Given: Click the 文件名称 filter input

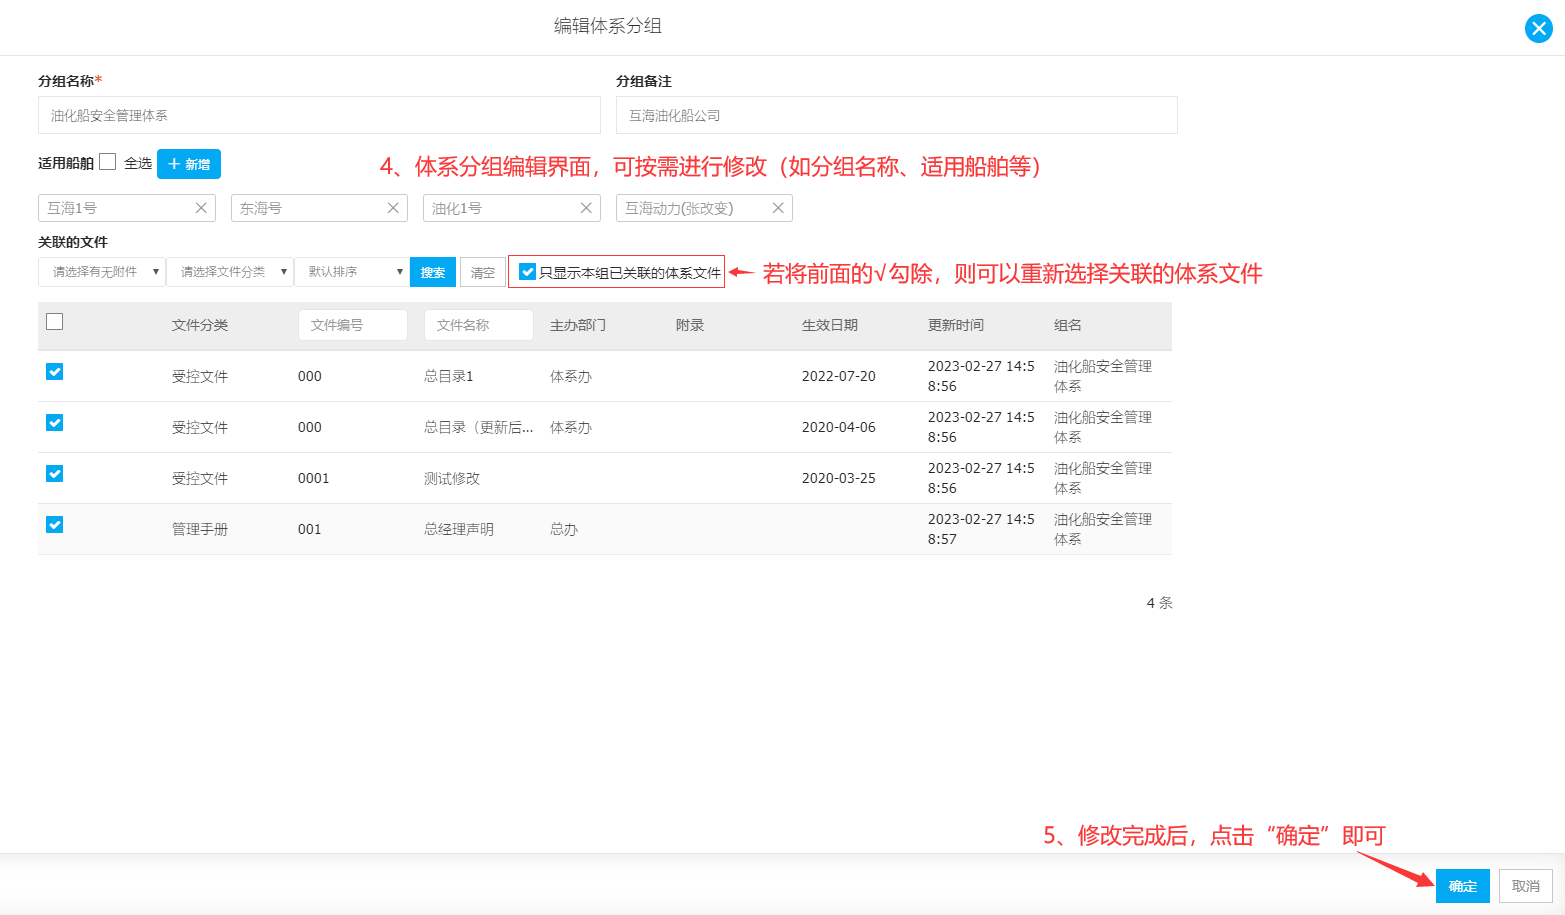Looking at the screenshot, I should (x=479, y=325).
